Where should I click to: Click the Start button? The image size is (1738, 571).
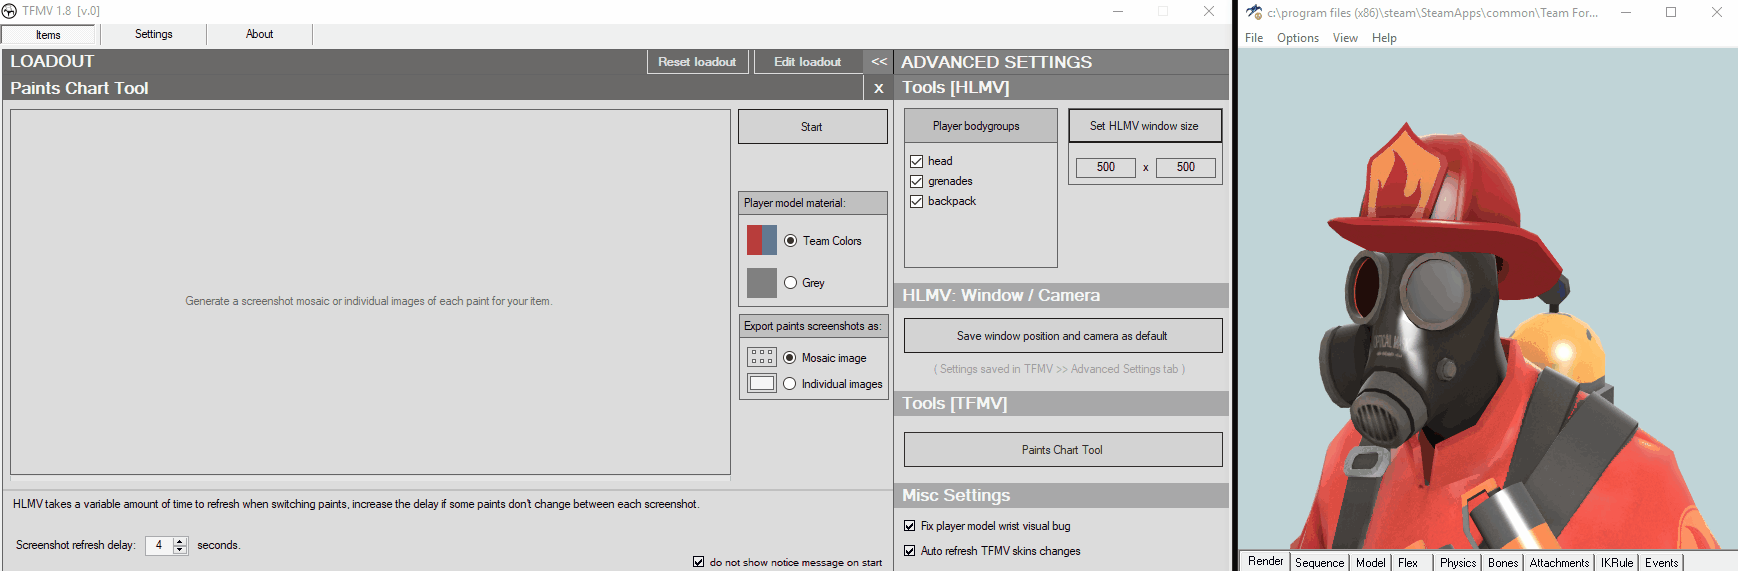coord(812,127)
